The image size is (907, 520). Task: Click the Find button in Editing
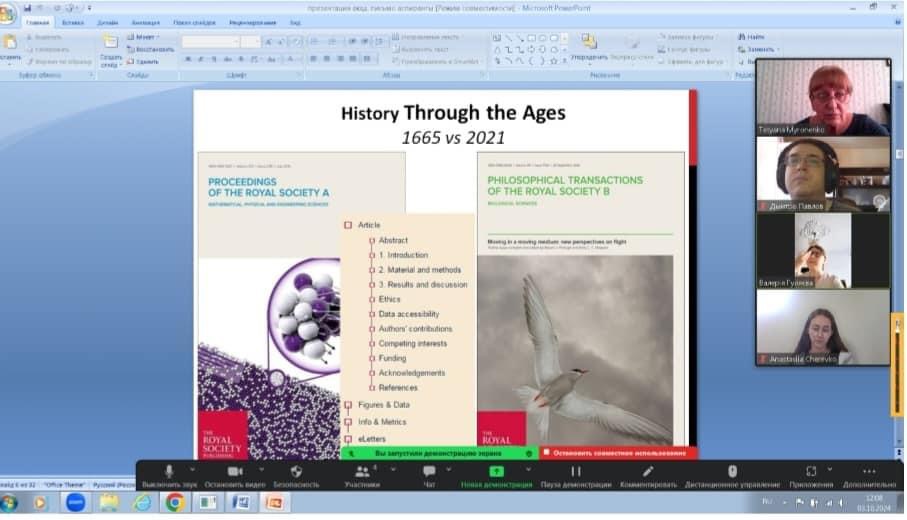751,37
